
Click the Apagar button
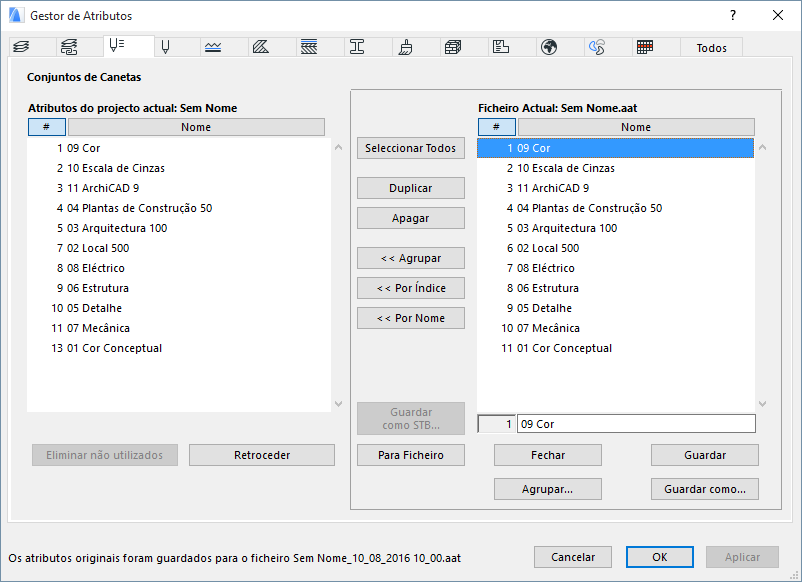[411, 218]
